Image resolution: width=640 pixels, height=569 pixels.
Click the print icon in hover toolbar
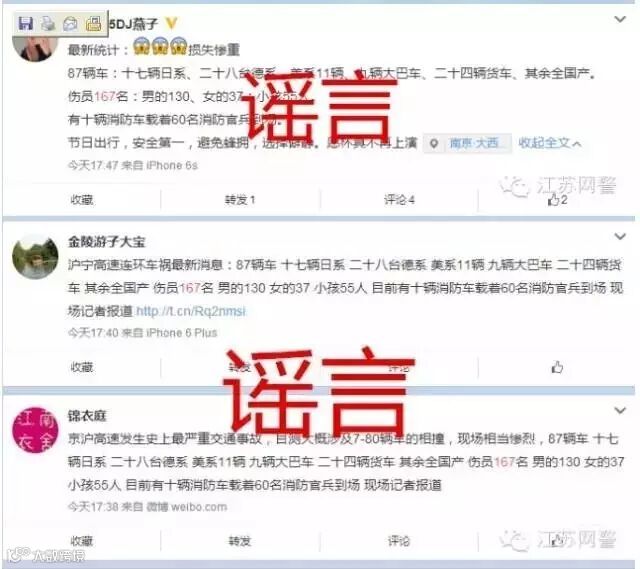48,24
